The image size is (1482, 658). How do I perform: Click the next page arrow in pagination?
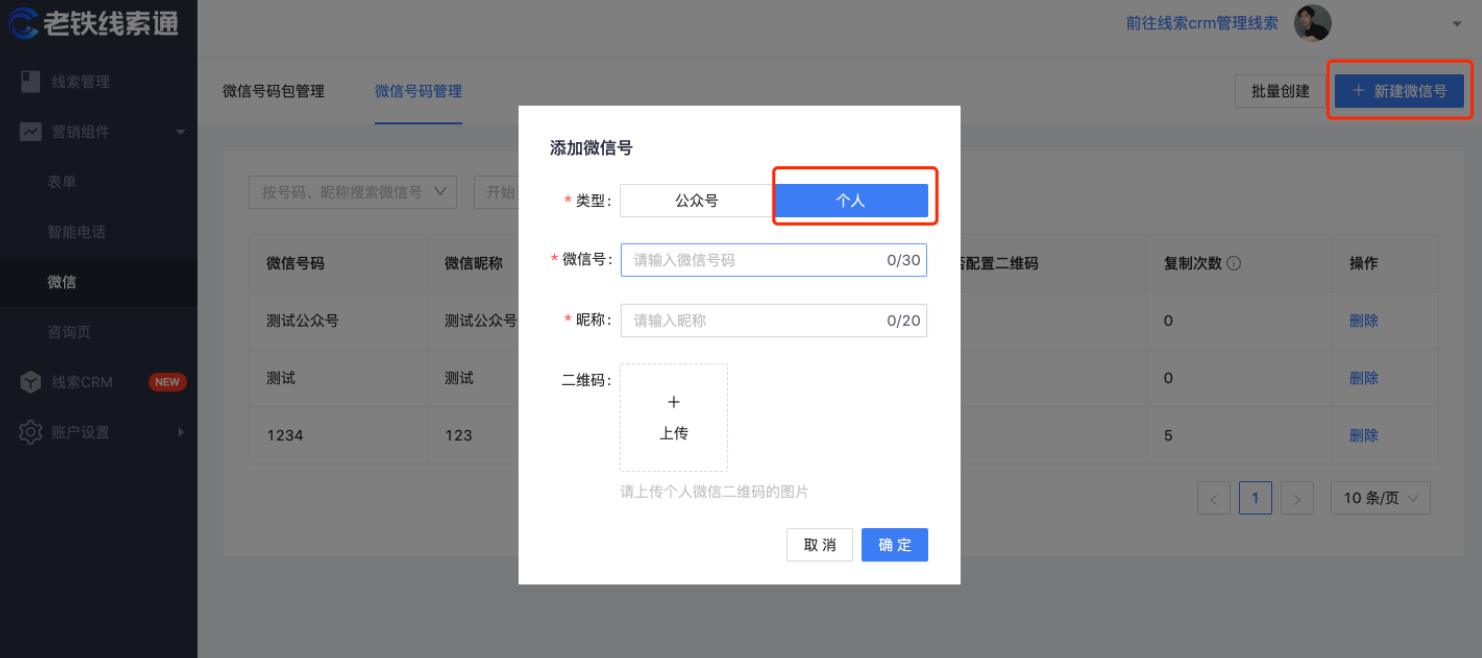(1297, 497)
